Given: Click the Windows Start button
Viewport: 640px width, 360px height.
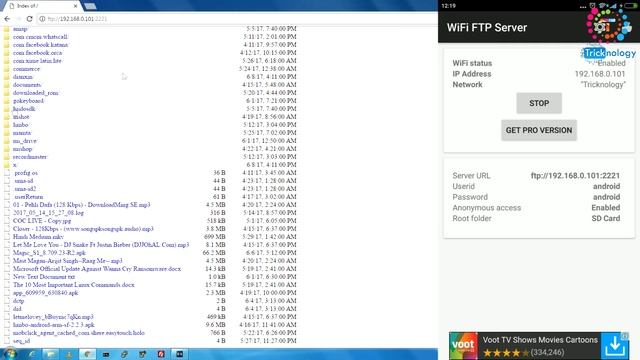Looking at the screenshot, I should [x=10, y=354].
